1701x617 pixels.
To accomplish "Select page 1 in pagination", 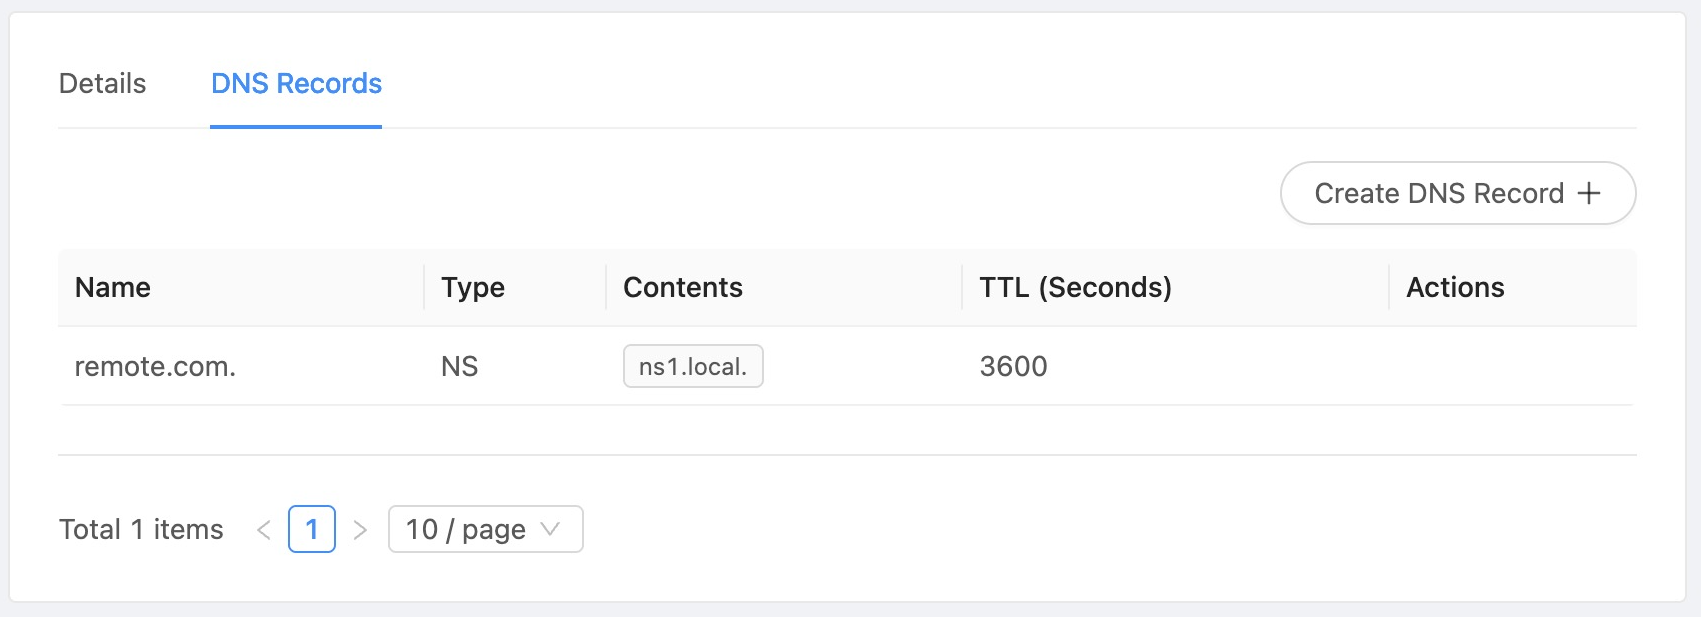I will [x=312, y=529].
